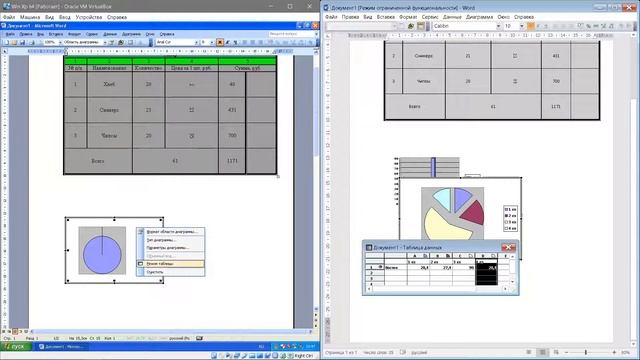
Task: Choose Формат области диаграммы from context menu
Action: (171, 232)
